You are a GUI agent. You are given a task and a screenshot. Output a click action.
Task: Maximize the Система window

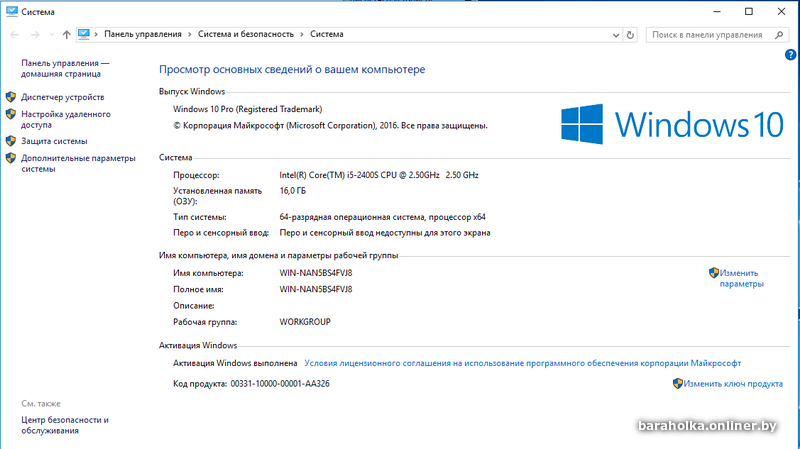coord(749,11)
